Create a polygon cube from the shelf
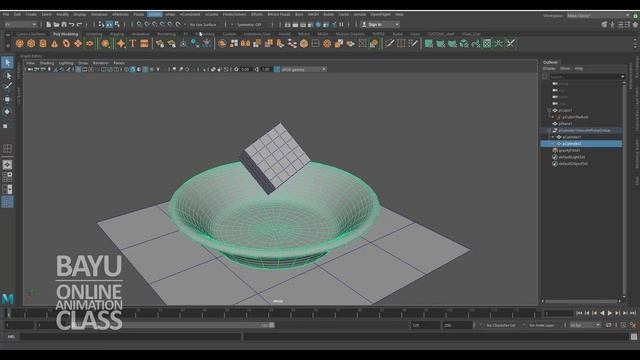640x360 pixels. [x=31, y=44]
